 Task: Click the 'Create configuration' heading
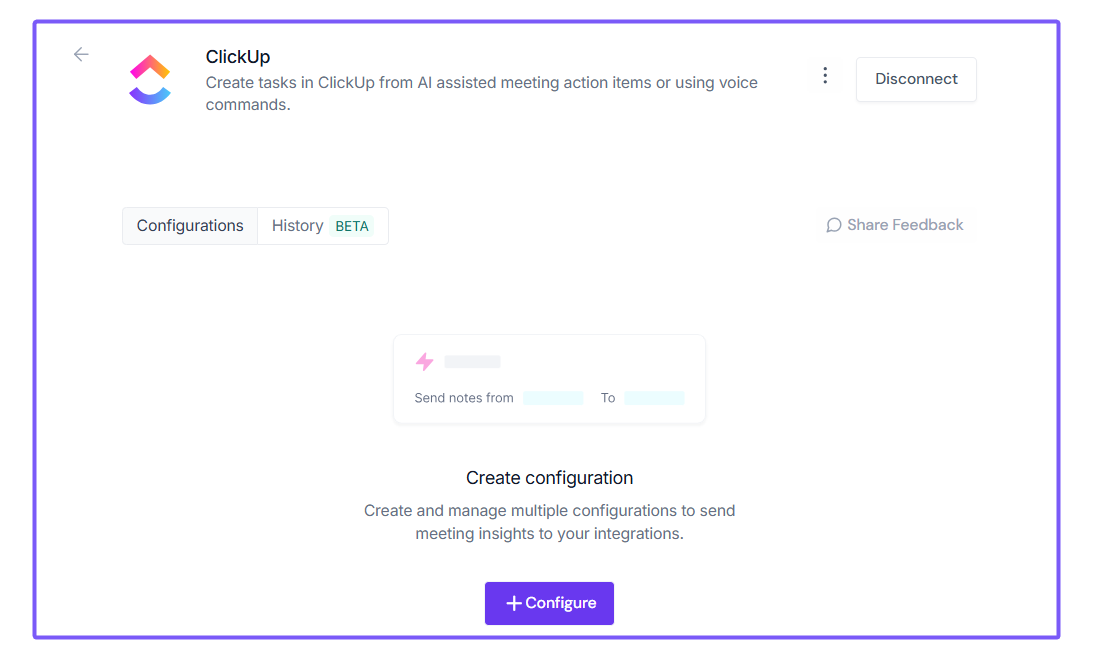point(549,478)
